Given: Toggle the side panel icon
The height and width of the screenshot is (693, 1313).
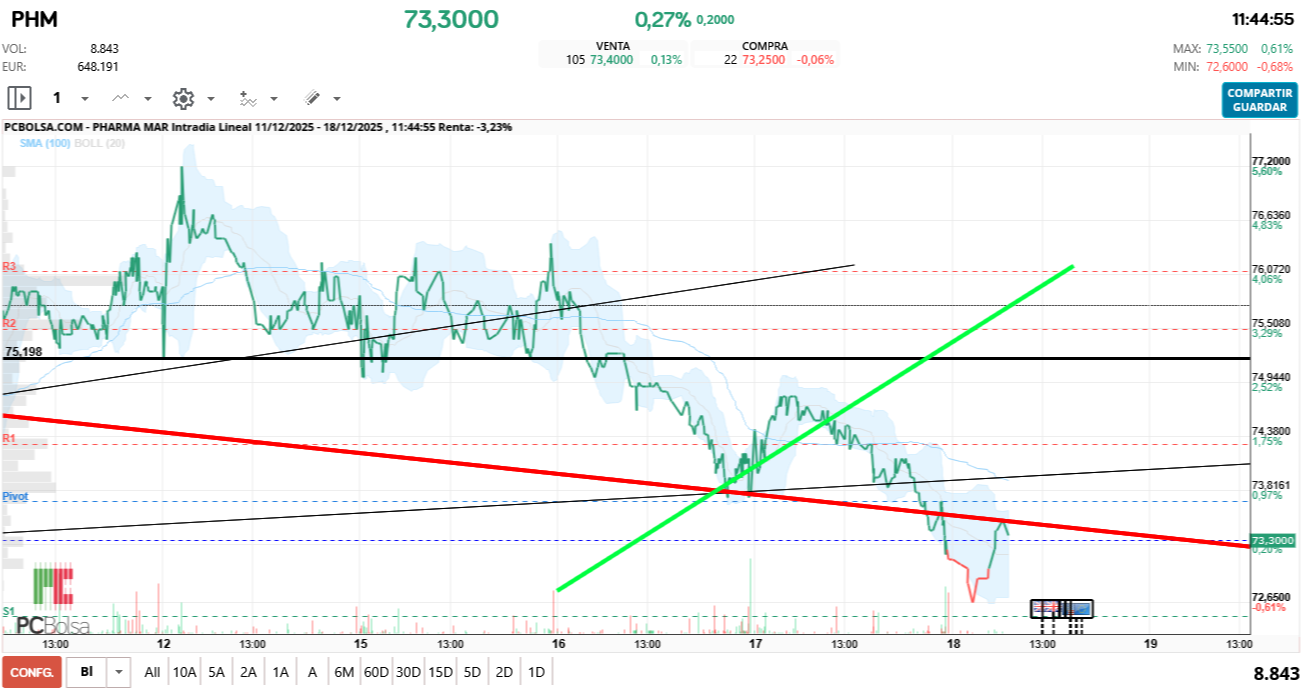Looking at the screenshot, I should pyautogui.click(x=20, y=98).
